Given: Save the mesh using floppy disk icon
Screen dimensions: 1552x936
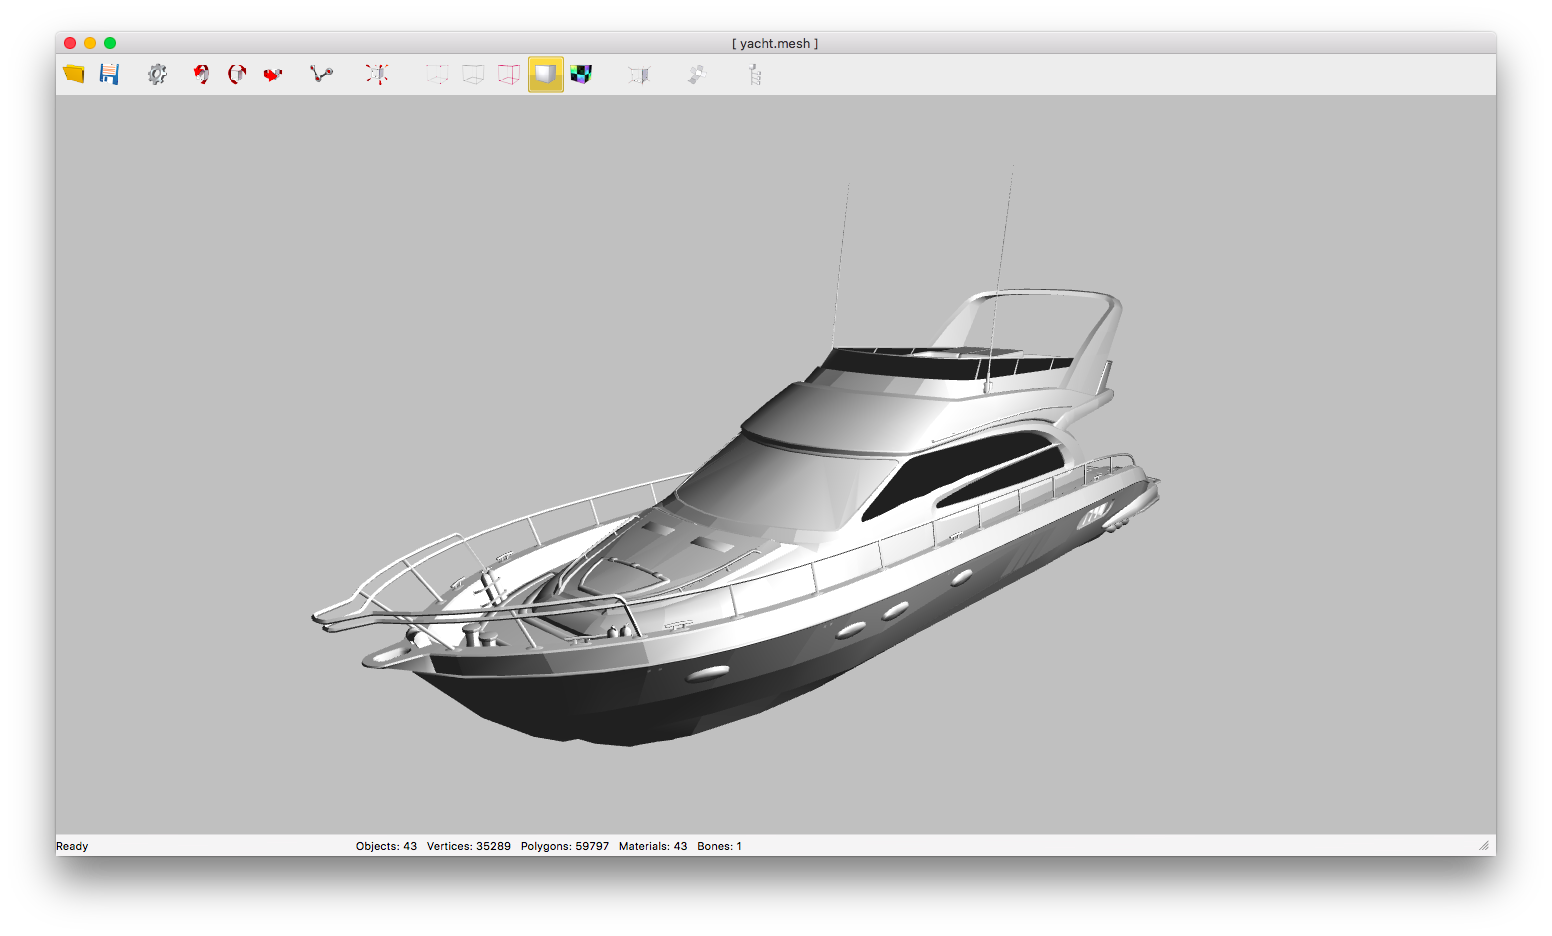Looking at the screenshot, I should (x=109, y=74).
